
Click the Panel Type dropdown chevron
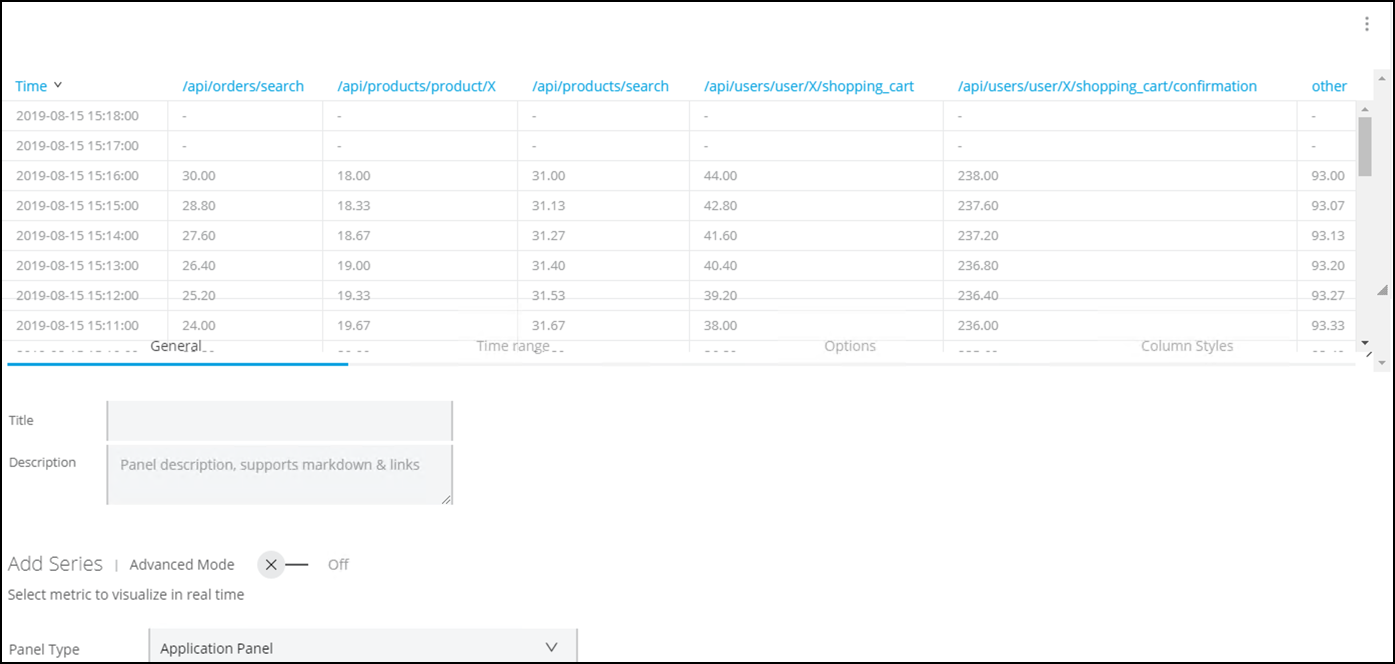[551, 647]
